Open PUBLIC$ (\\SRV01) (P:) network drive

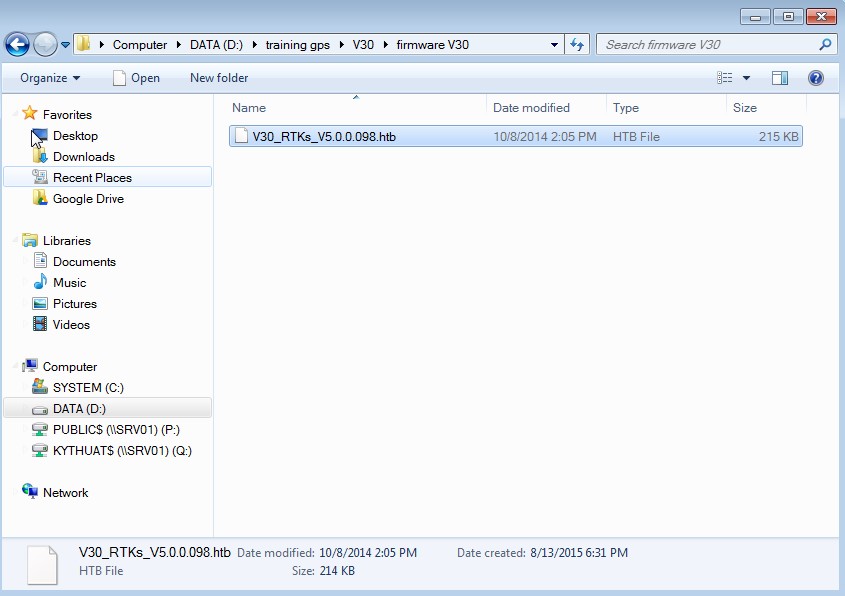pyautogui.click(x=116, y=430)
